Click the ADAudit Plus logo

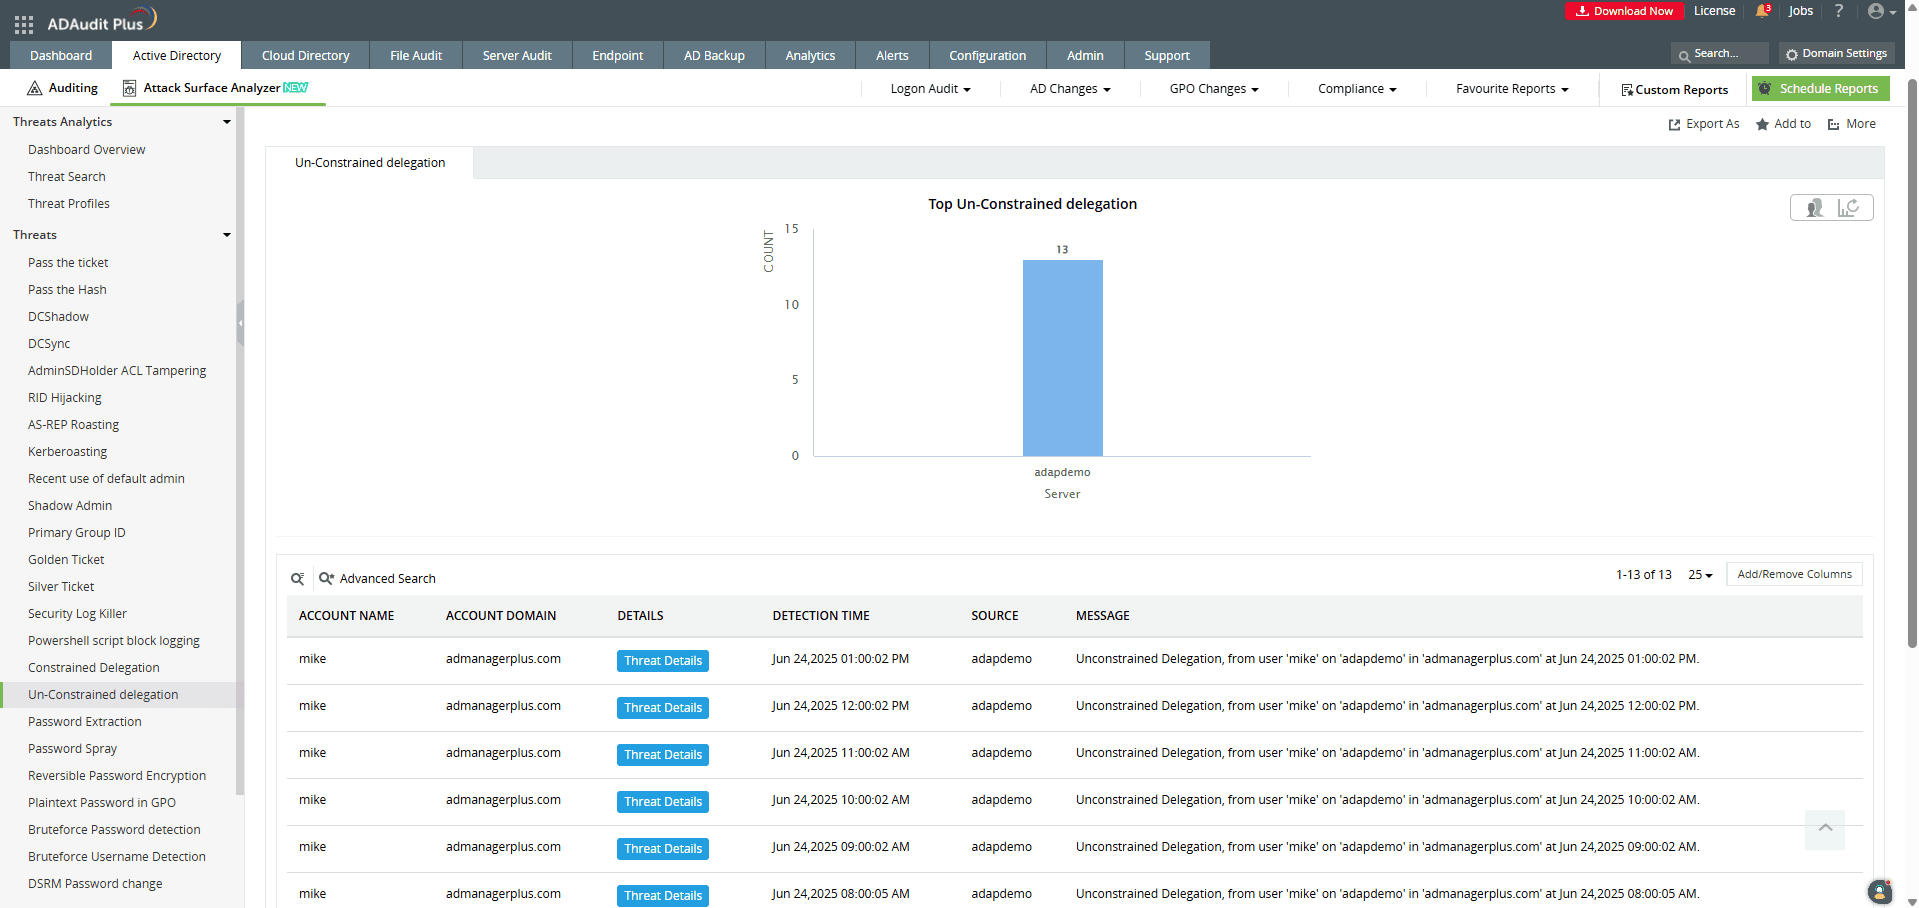(x=102, y=21)
